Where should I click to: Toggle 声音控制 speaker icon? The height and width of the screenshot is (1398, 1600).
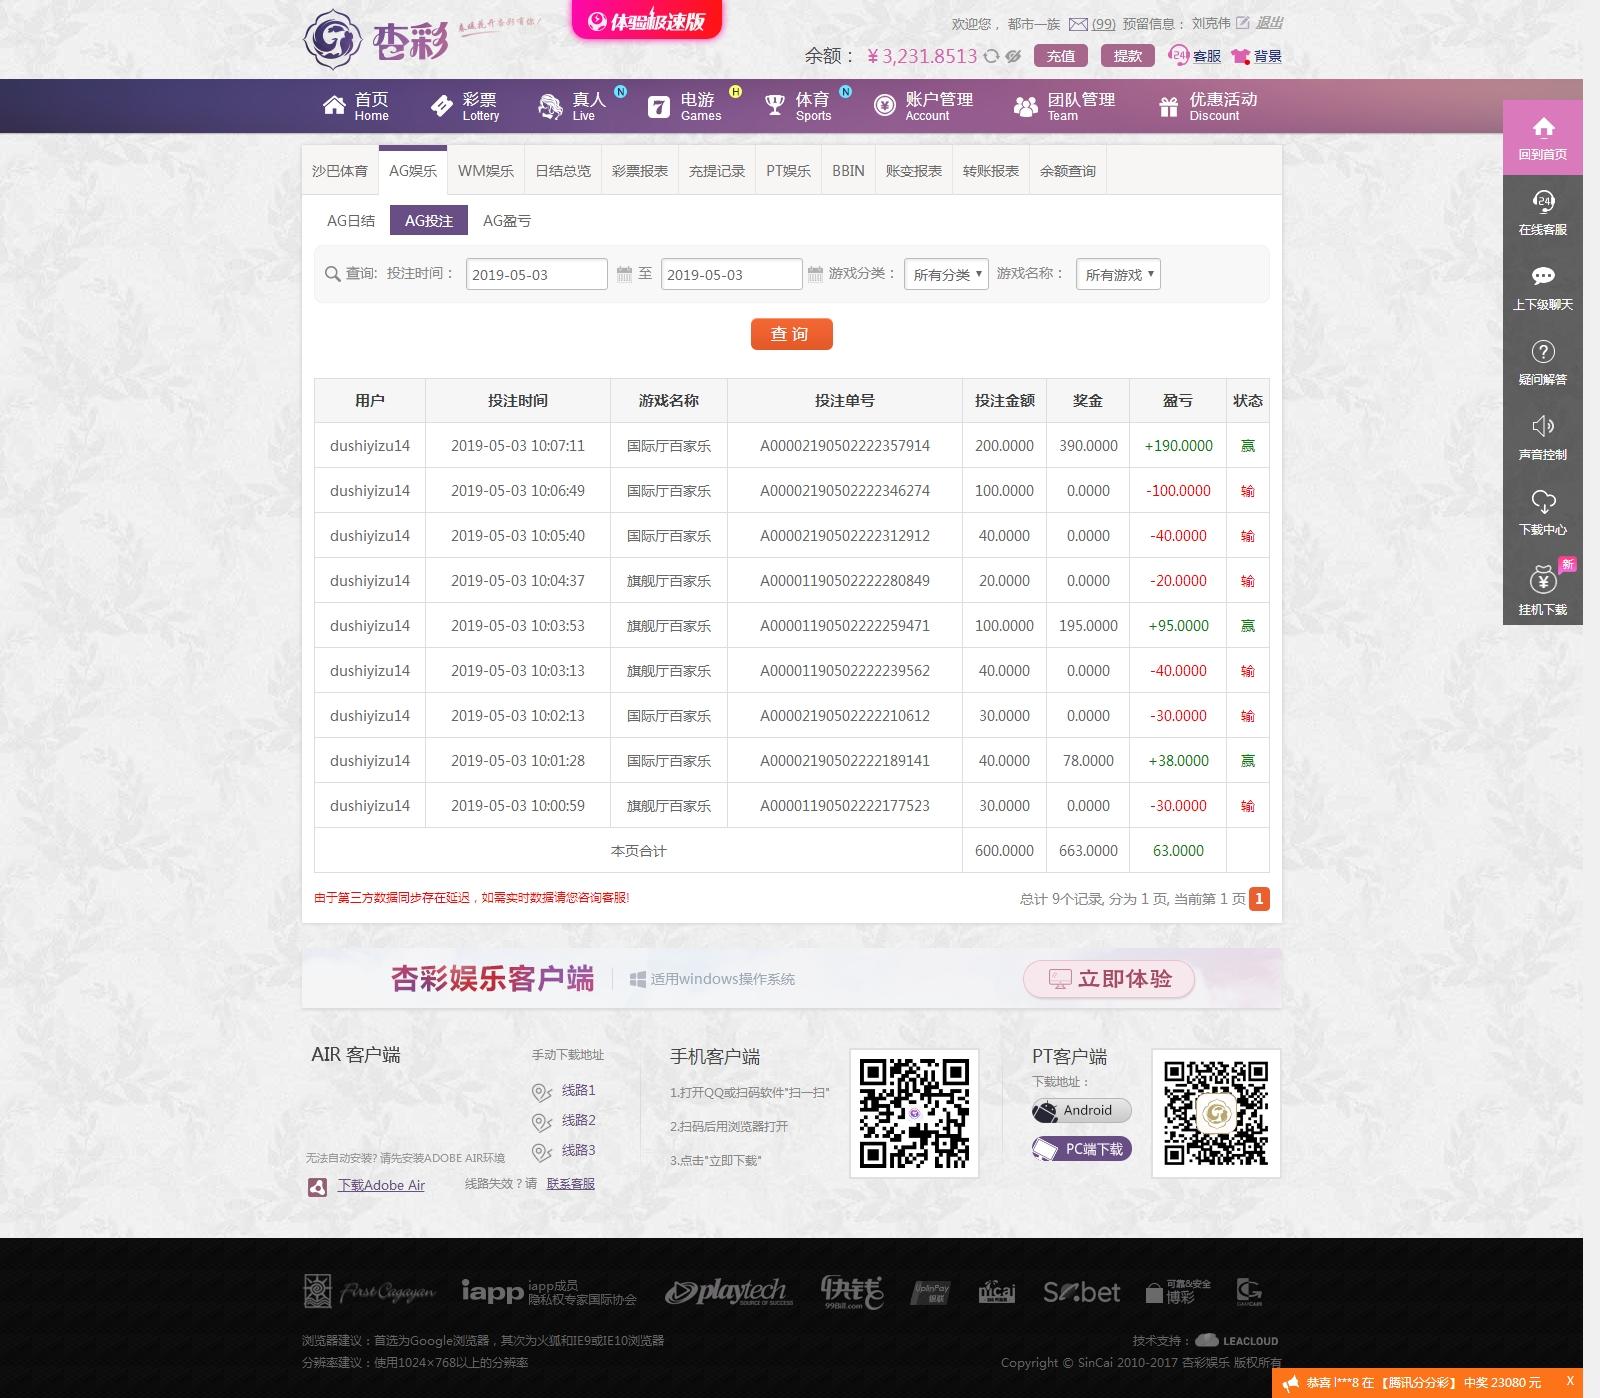[1543, 427]
